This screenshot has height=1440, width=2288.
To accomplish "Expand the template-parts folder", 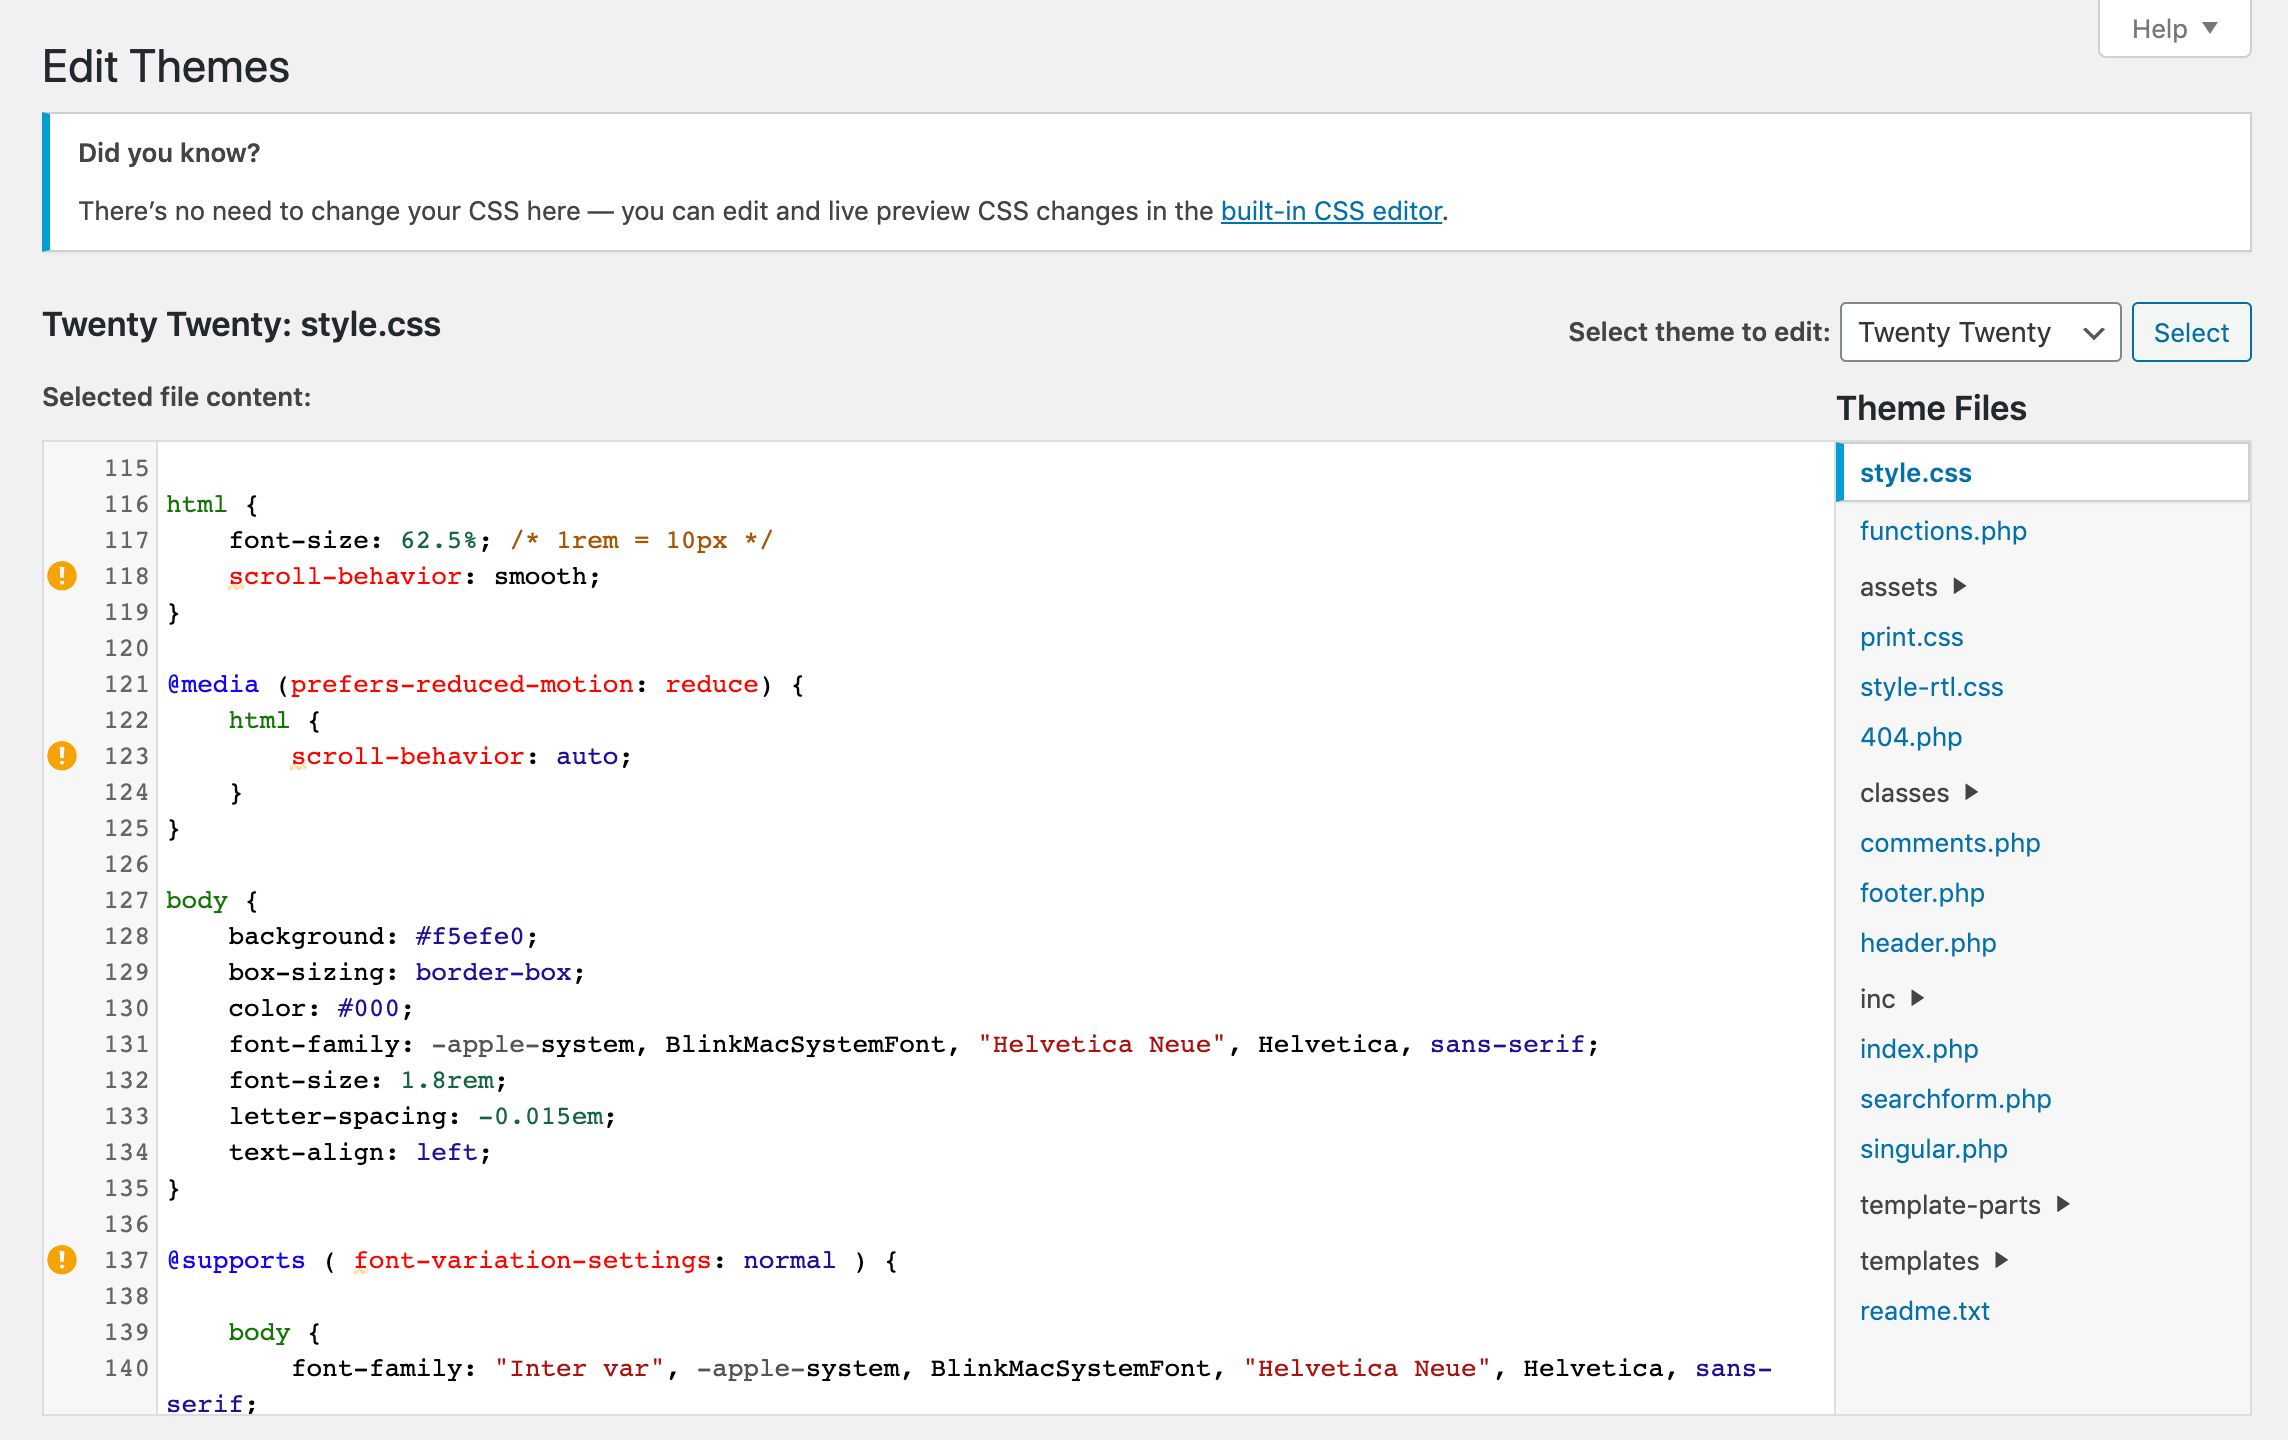I will 1964,1205.
